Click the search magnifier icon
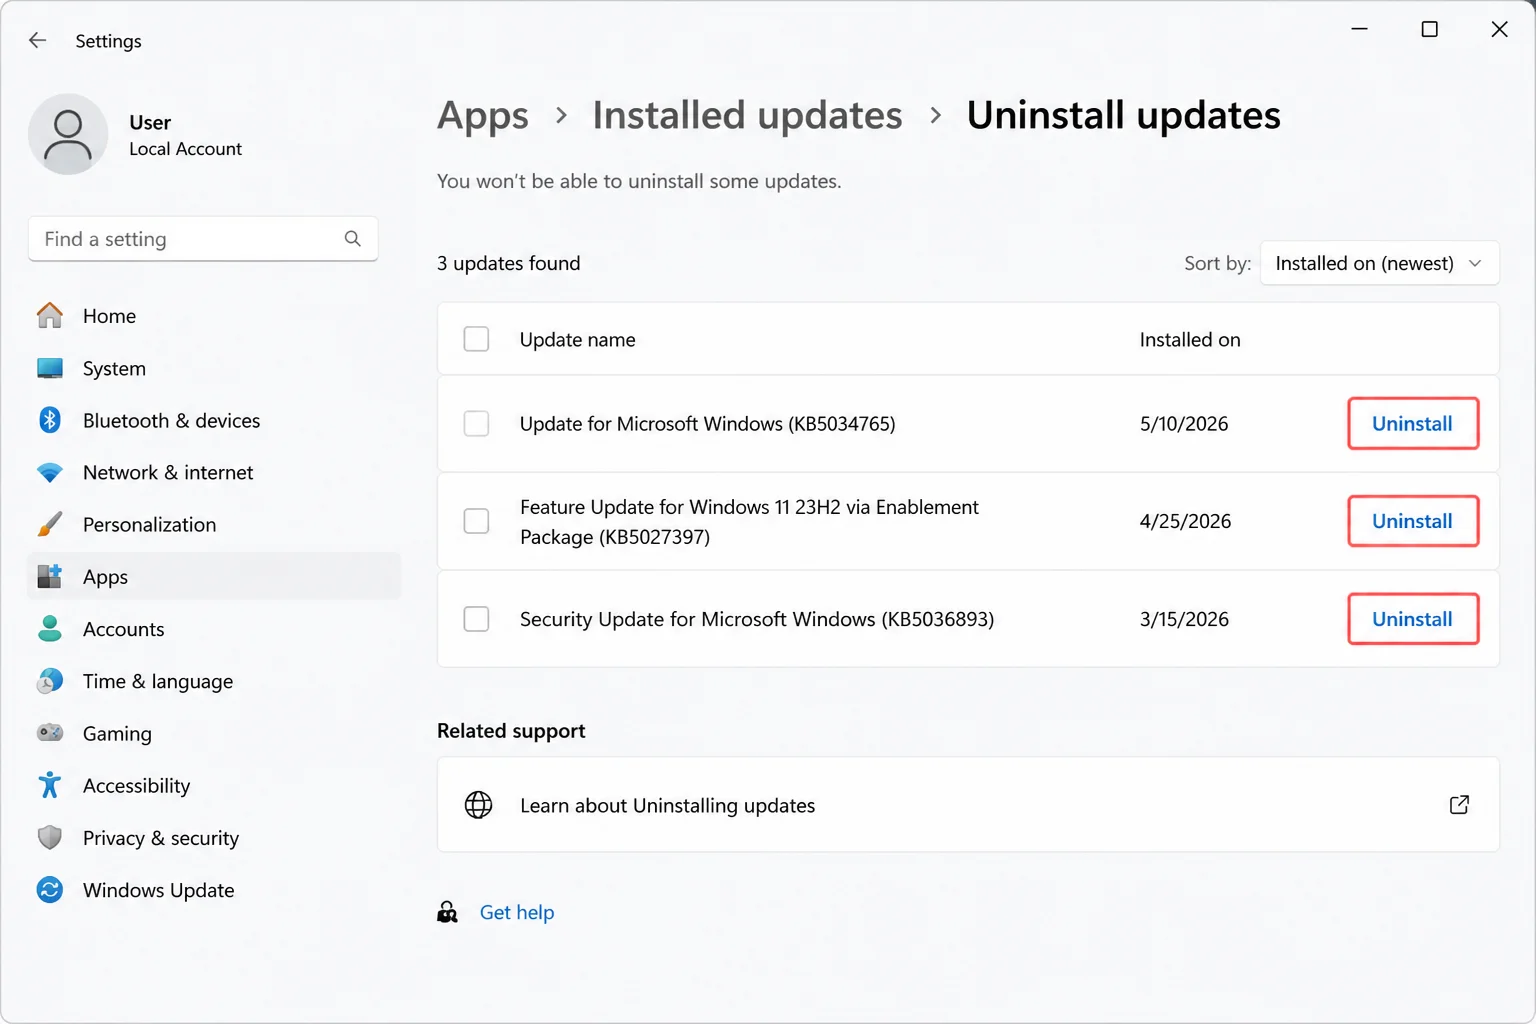 coord(352,239)
